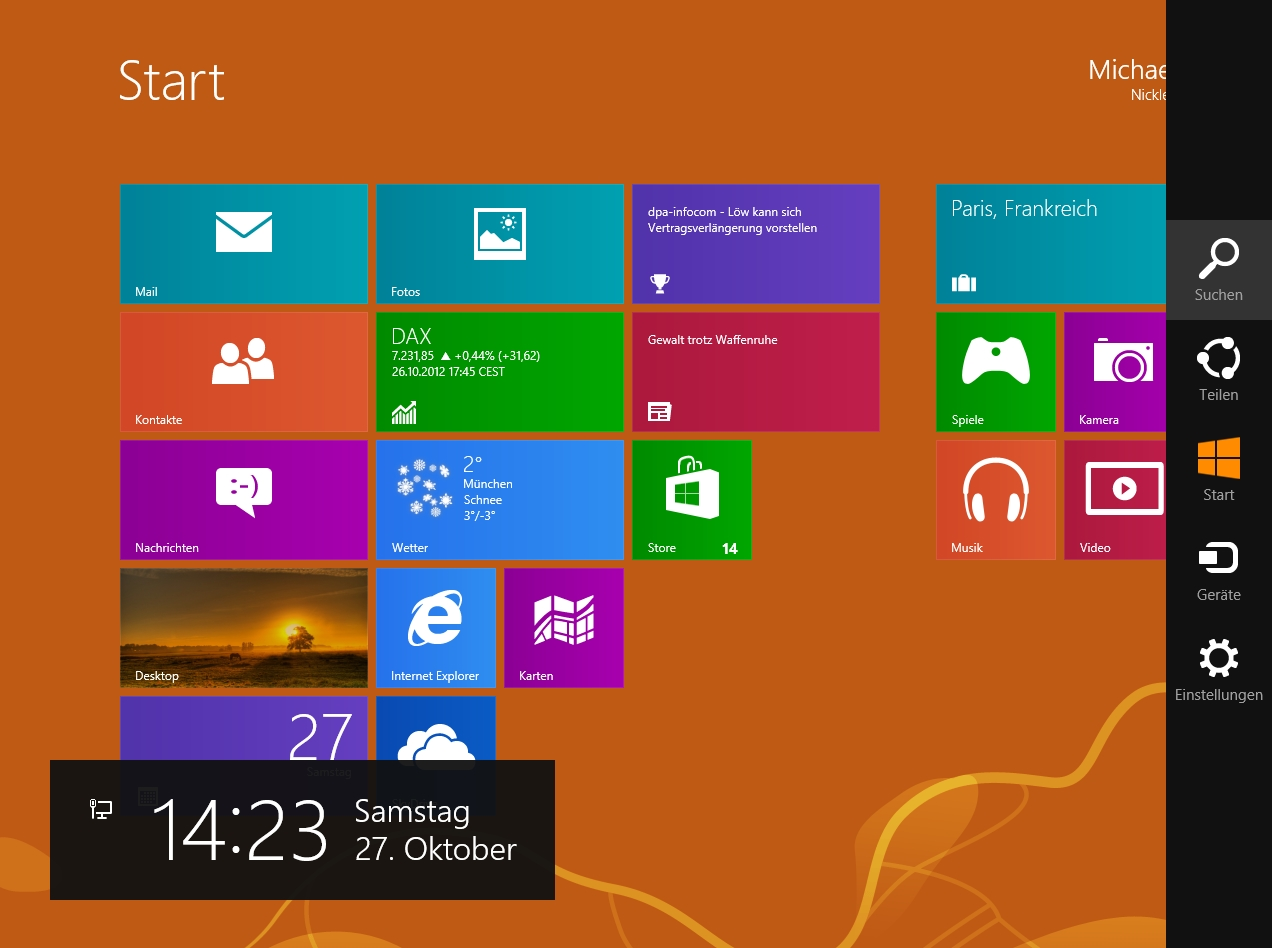
Task: Open the Spiele Xbox tile
Action: 996,372
